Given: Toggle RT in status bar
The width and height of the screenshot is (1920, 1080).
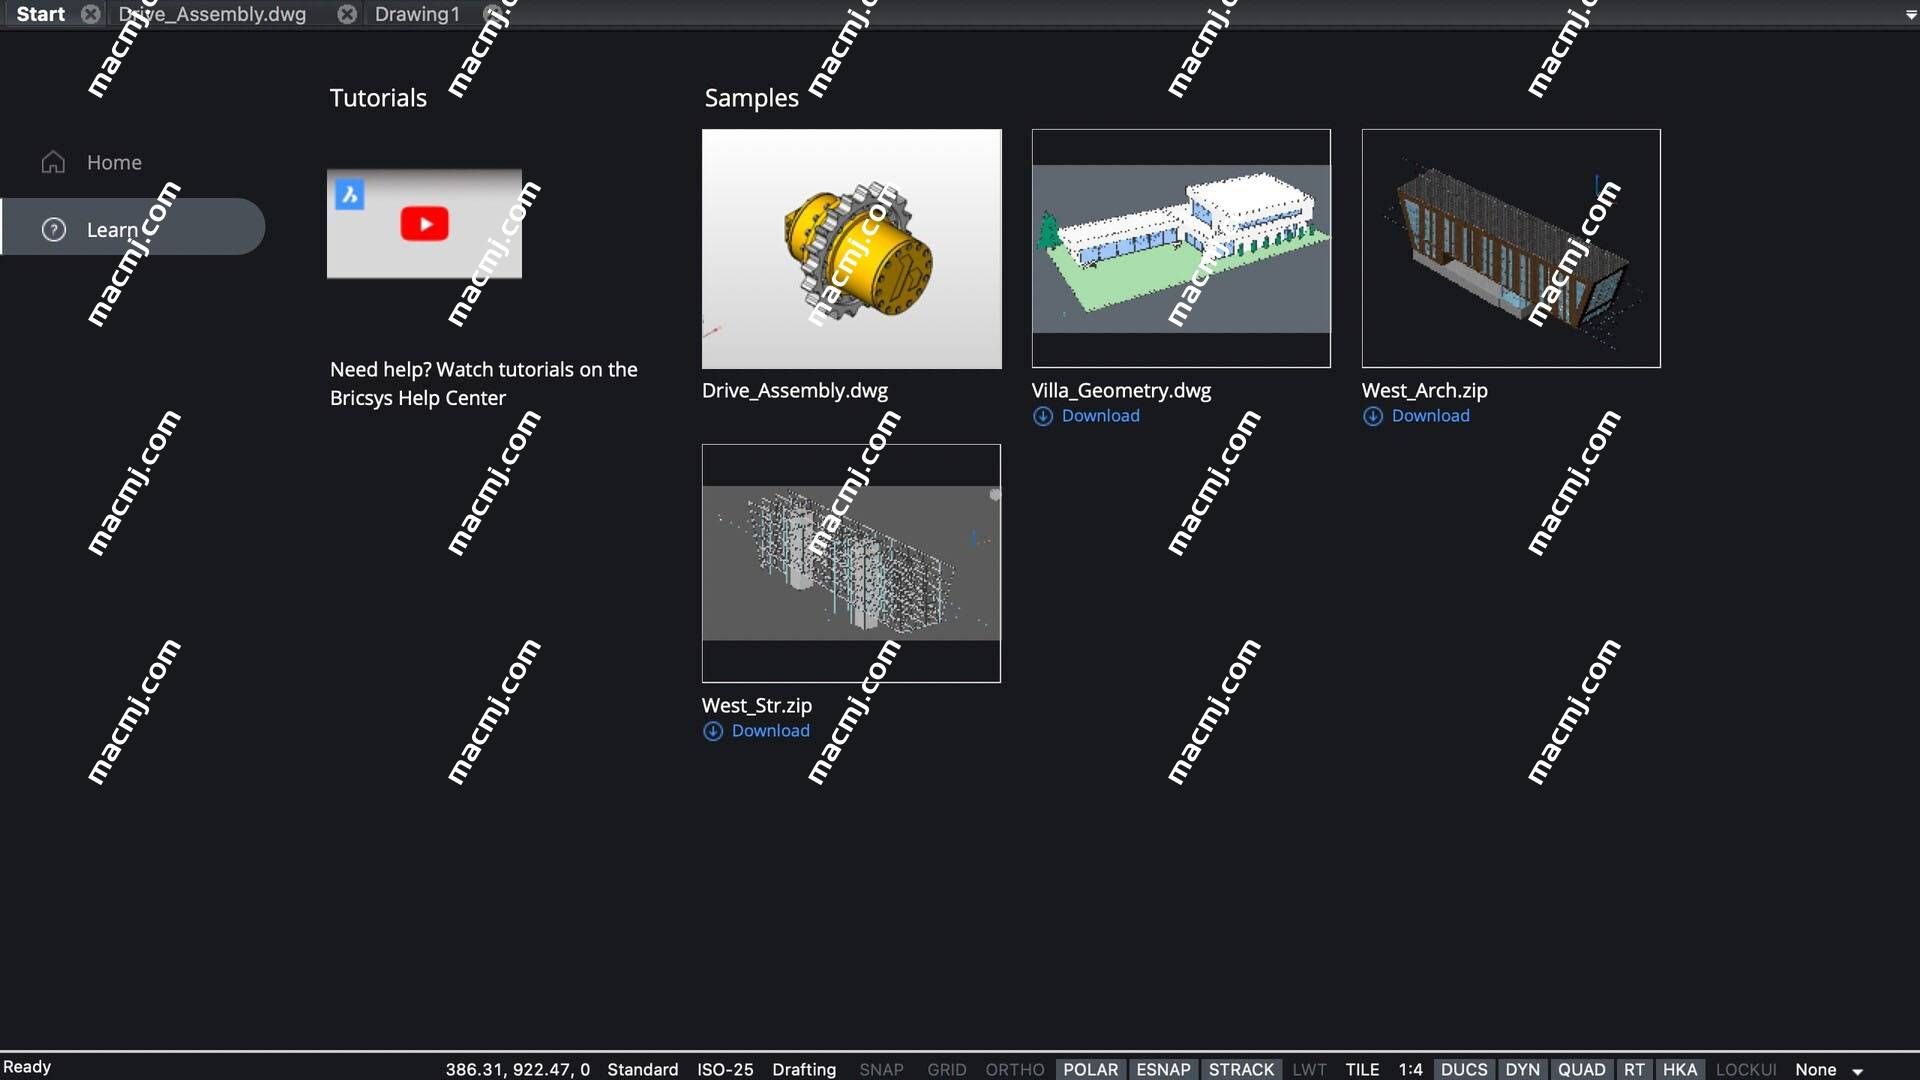Looking at the screenshot, I should pyautogui.click(x=1634, y=1069).
